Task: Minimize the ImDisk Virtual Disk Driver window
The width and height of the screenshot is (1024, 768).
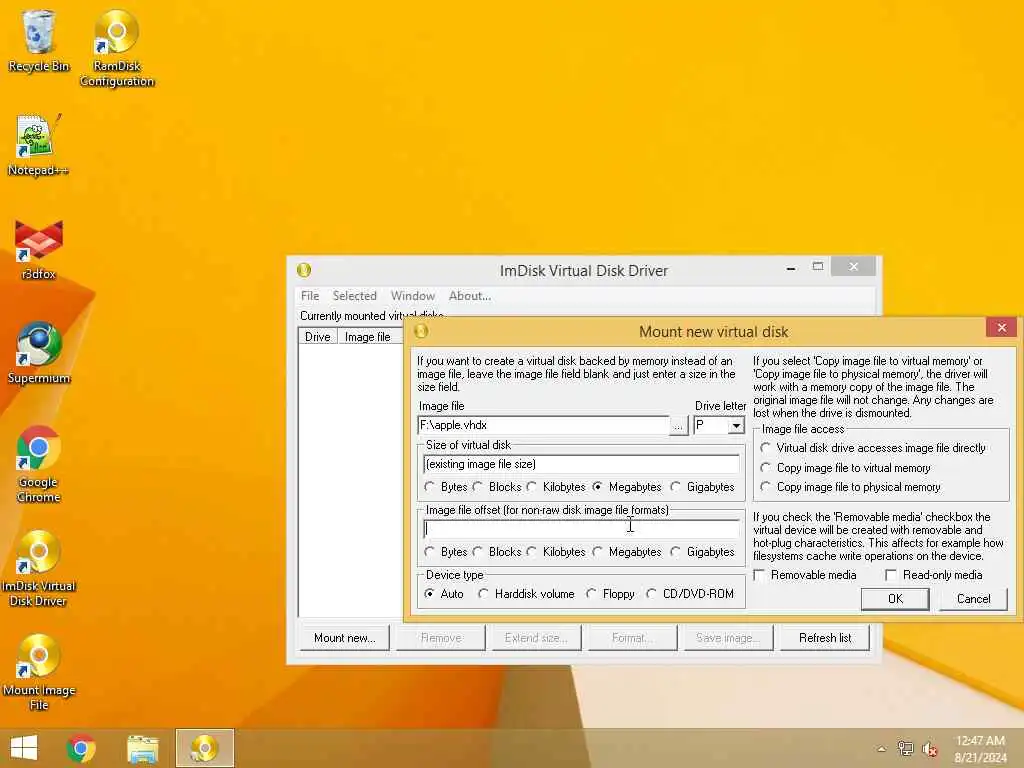Action: pyautogui.click(x=791, y=268)
